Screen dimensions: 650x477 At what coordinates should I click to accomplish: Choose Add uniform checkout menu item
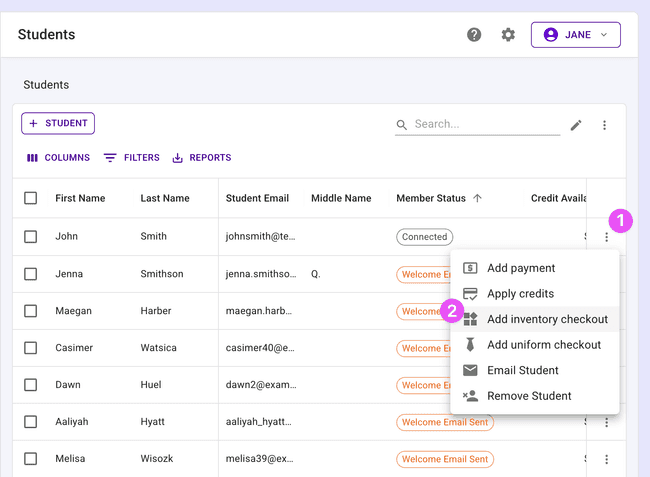(x=535, y=345)
